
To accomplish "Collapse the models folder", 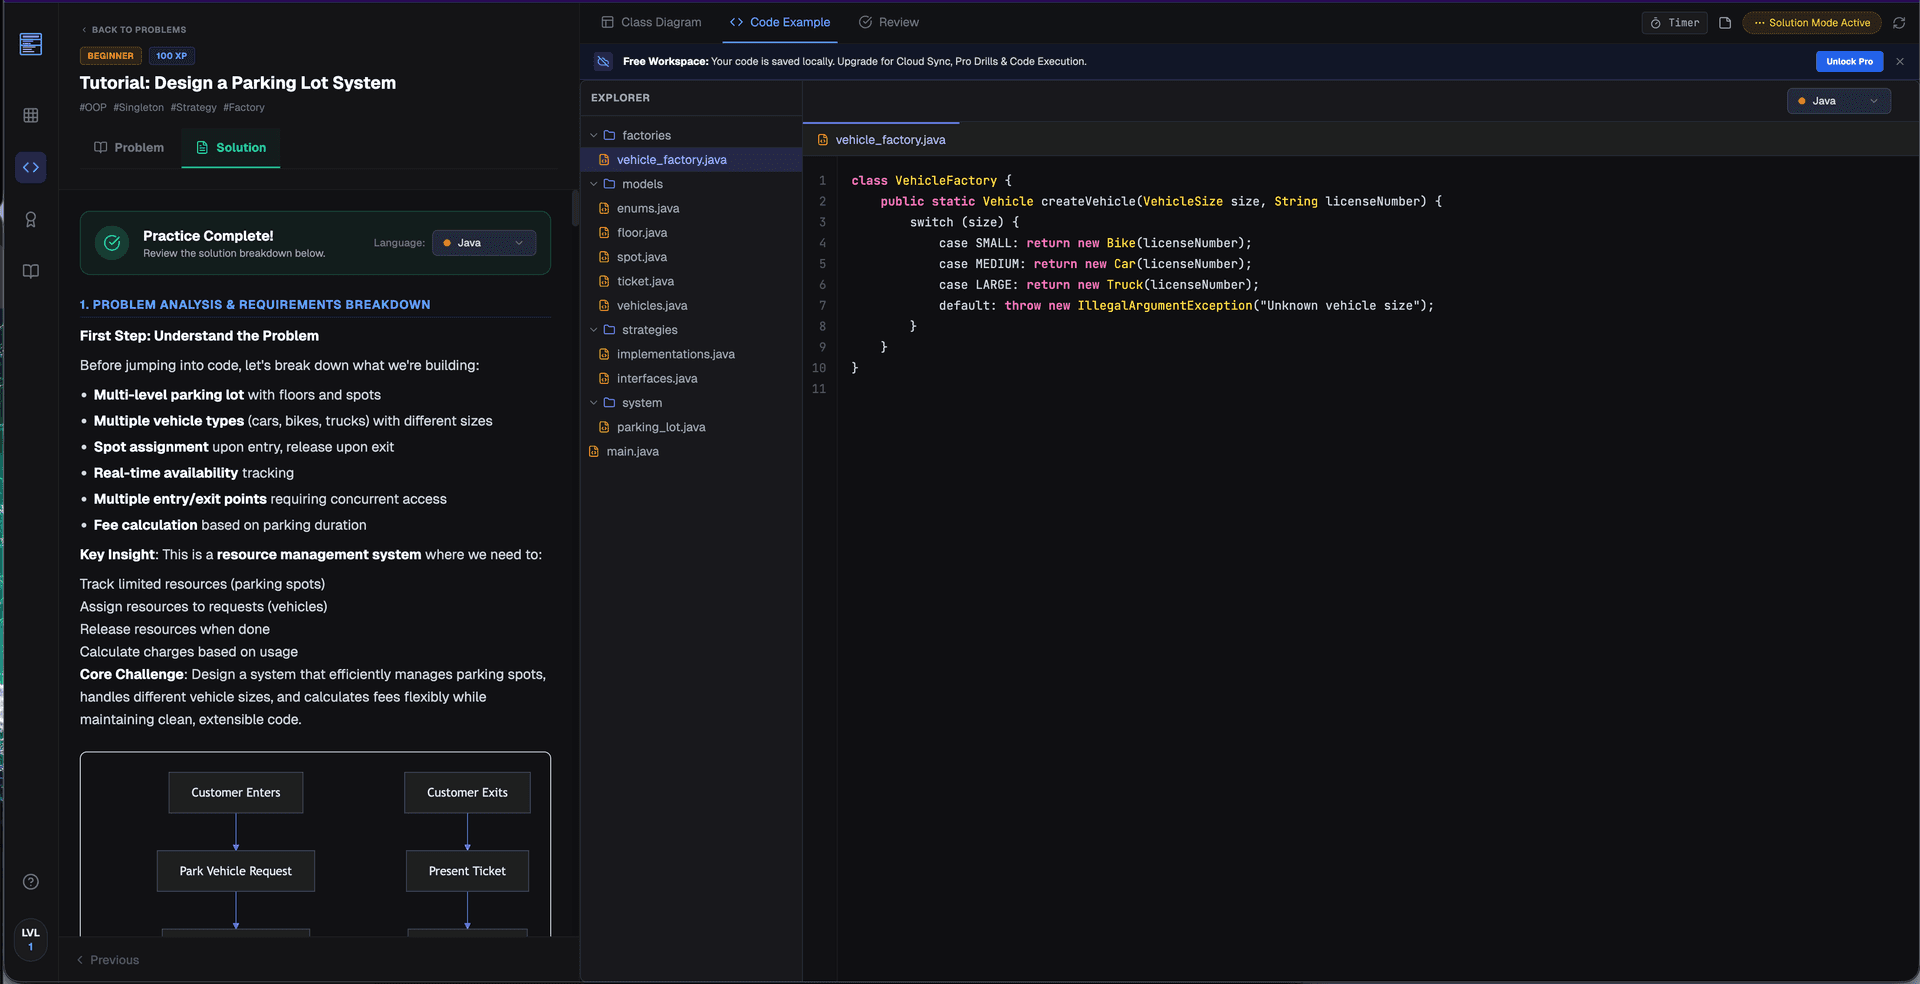I will tap(641, 184).
